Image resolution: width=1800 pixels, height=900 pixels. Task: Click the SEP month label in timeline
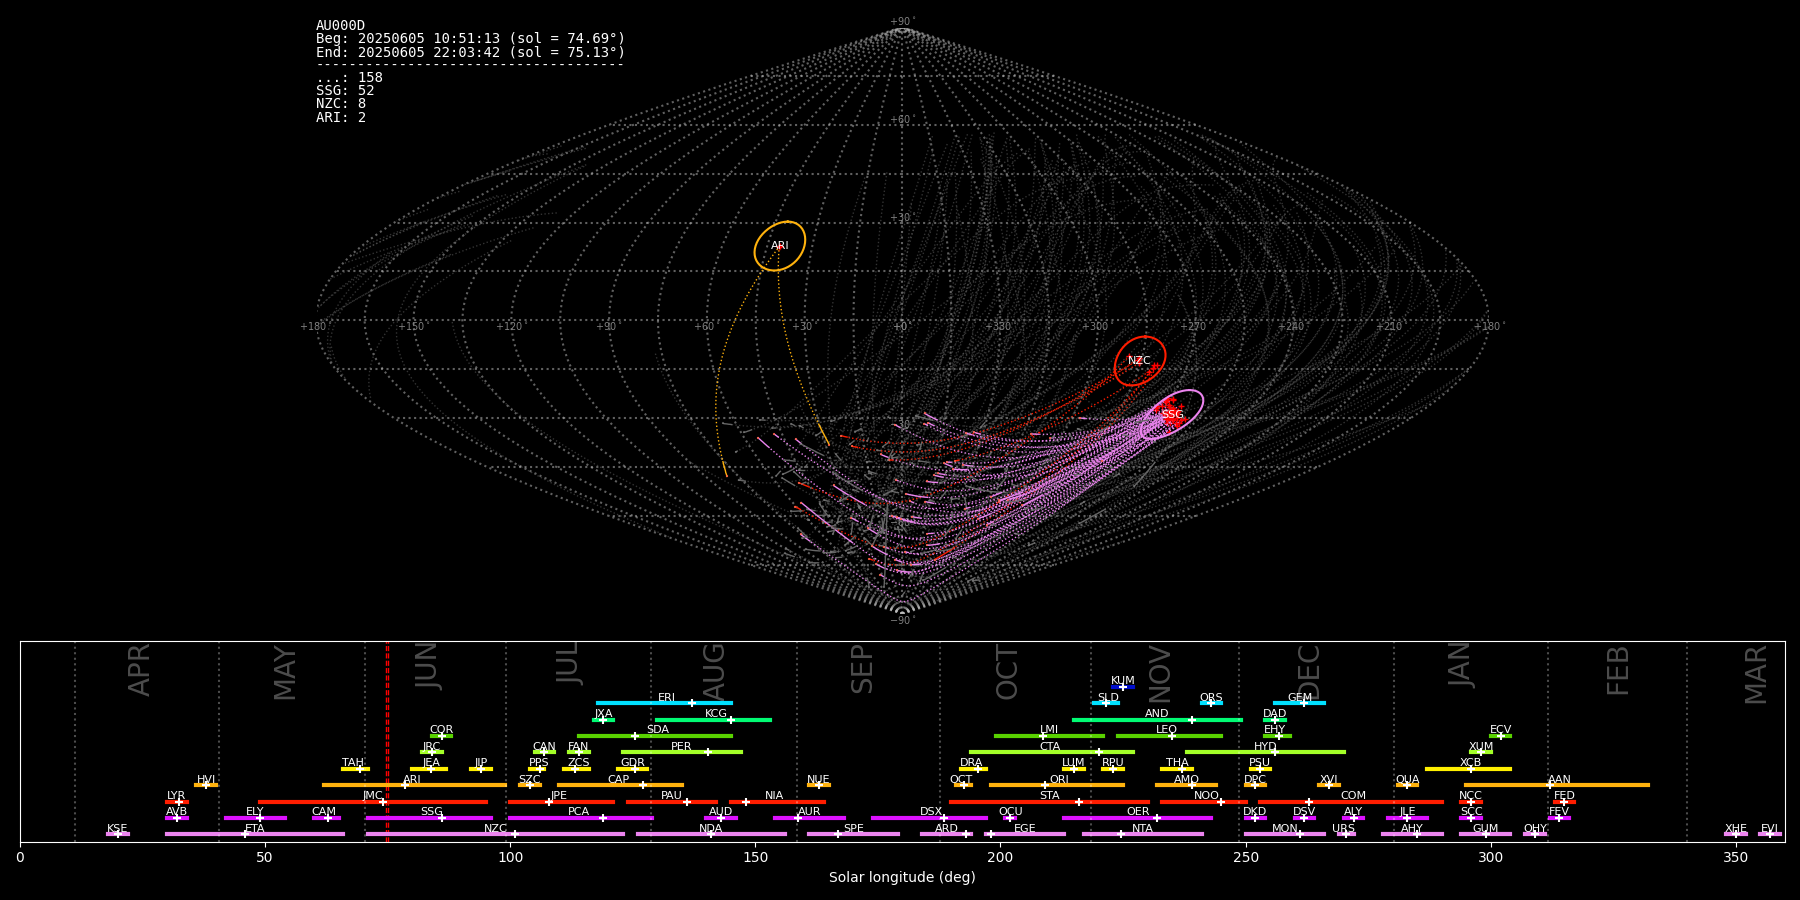click(862, 669)
